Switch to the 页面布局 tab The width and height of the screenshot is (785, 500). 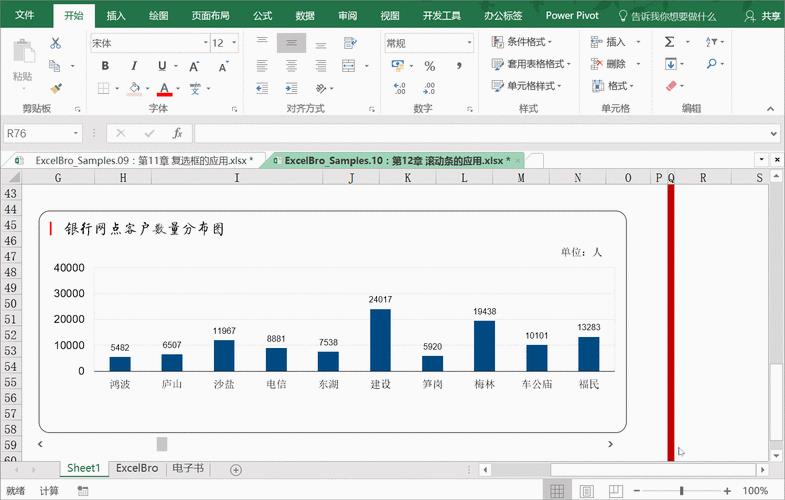tap(210, 16)
